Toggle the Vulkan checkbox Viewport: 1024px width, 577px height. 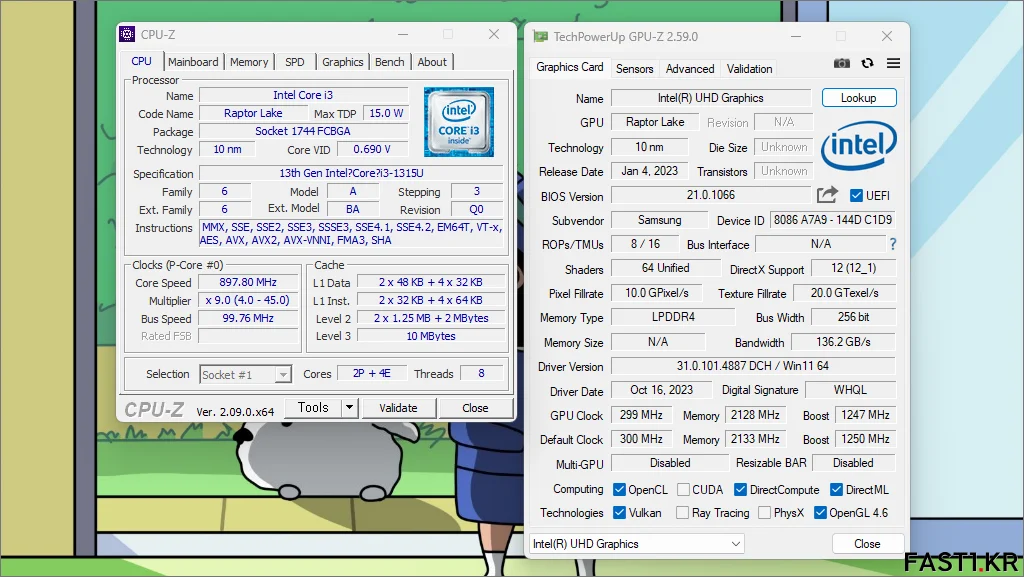coord(619,513)
